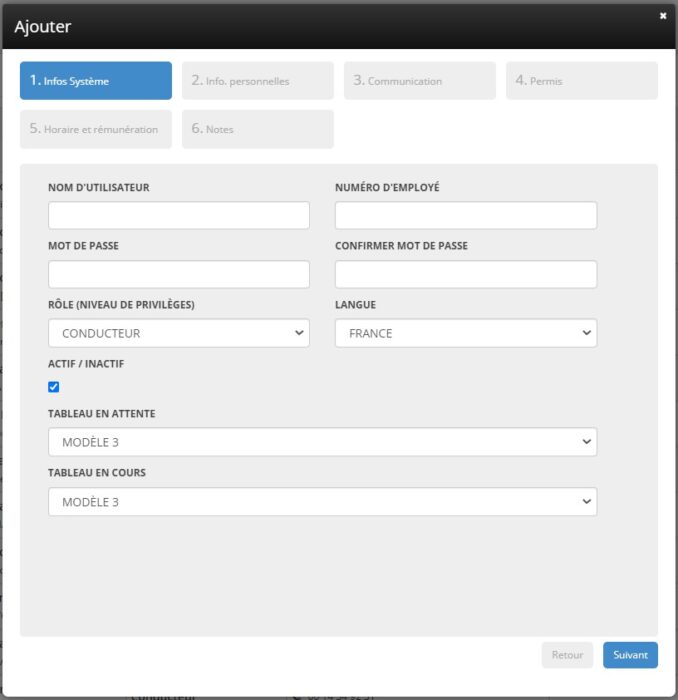Click the Suivant button
This screenshot has height=700, width=678.
pos(630,655)
